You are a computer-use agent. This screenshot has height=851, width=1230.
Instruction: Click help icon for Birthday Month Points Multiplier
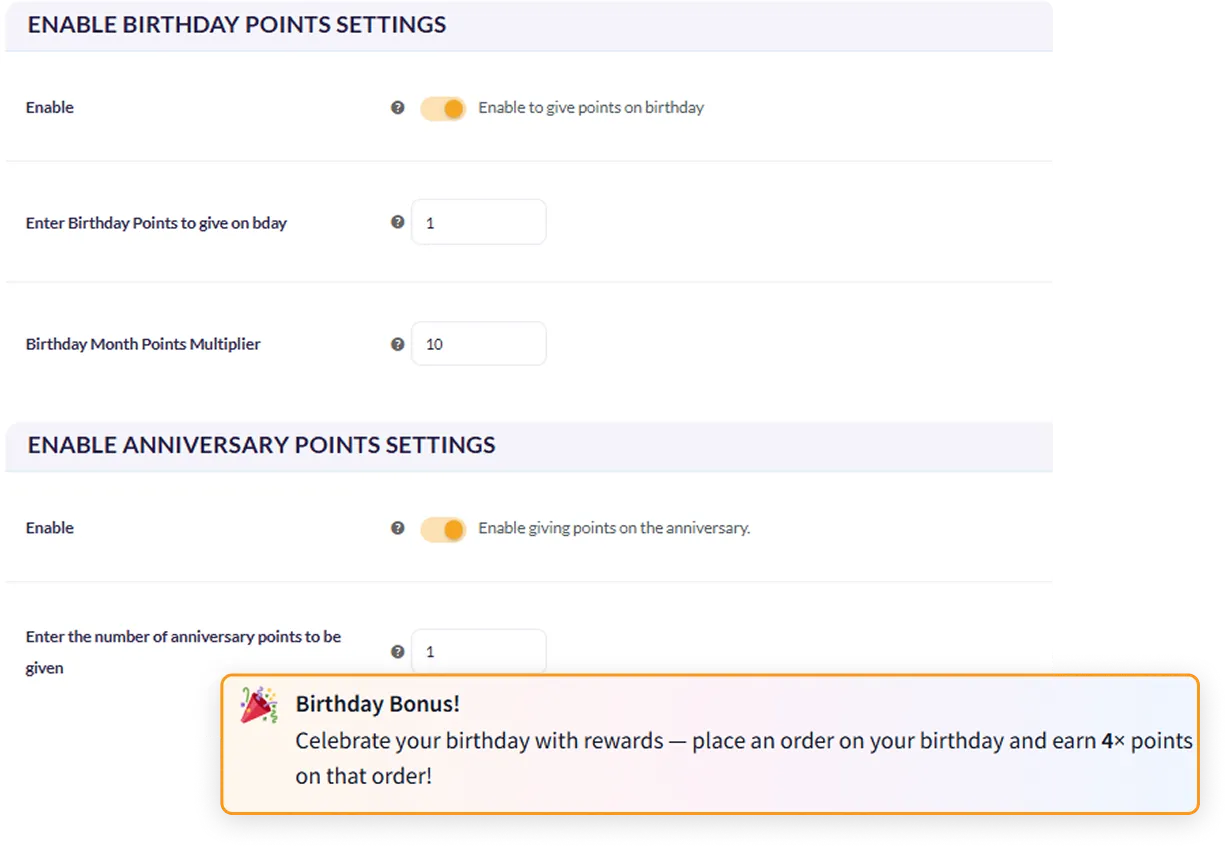pyautogui.click(x=398, y=344)
